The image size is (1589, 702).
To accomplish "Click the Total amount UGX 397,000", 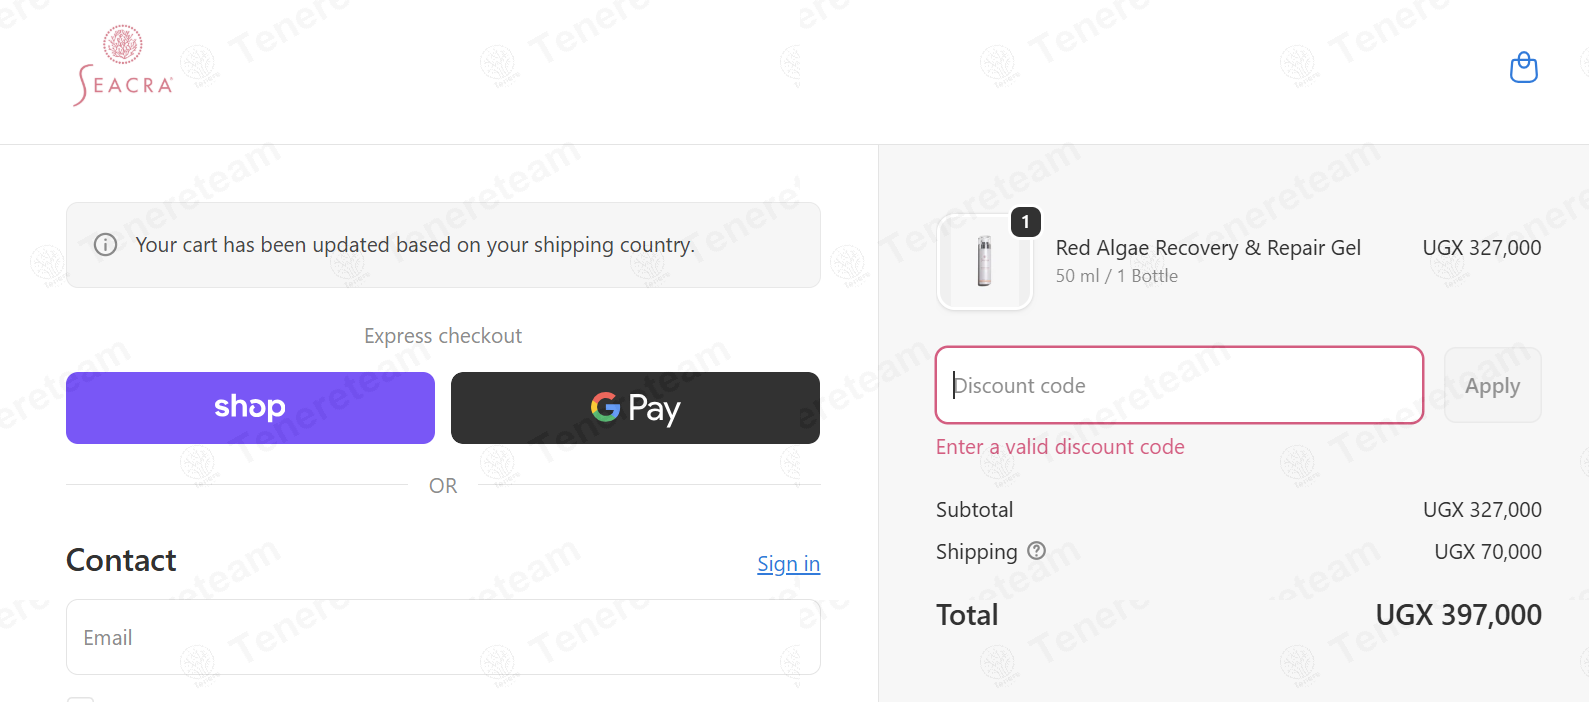I will [1458, 615].
